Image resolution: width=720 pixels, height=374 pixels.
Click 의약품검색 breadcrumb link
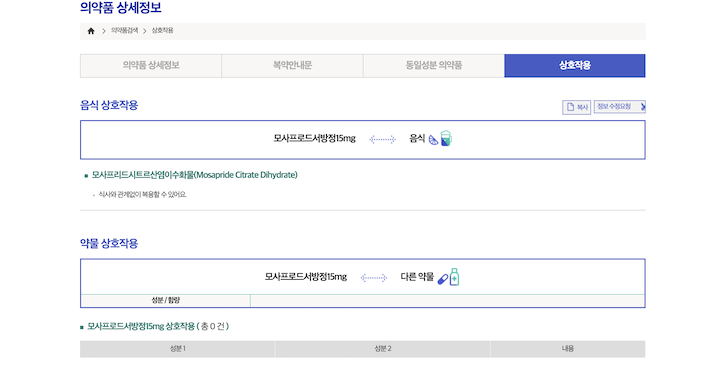[x=124, y=30]
